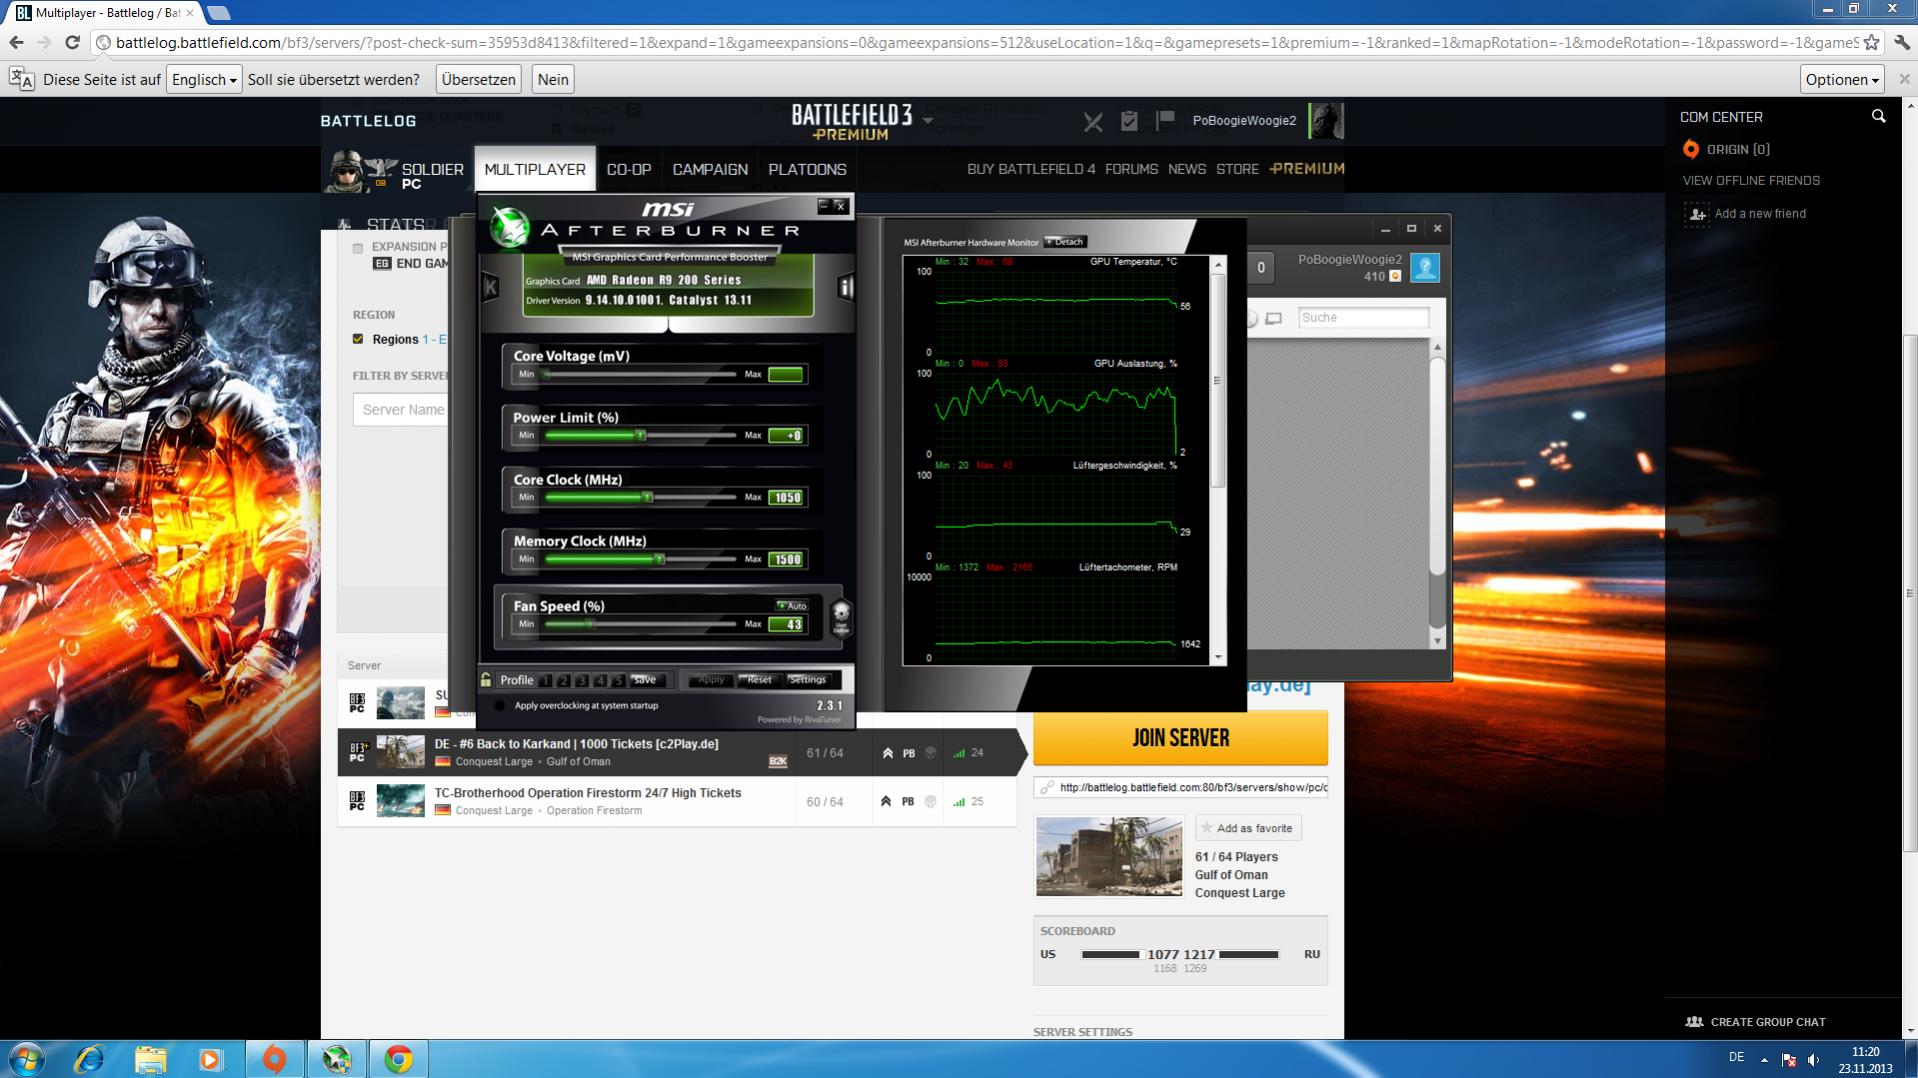
Task: Open the Englisch language dropdown
Action: 205,80
